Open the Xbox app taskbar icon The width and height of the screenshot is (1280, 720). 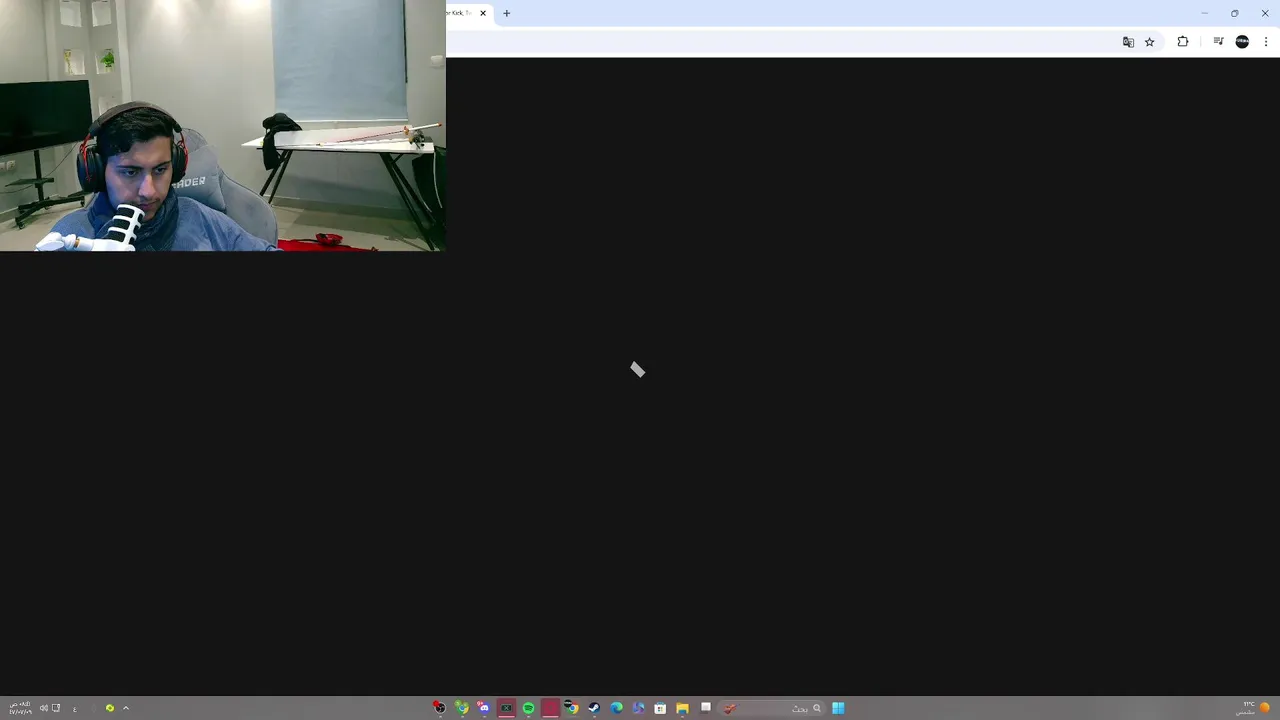(506, 708)
